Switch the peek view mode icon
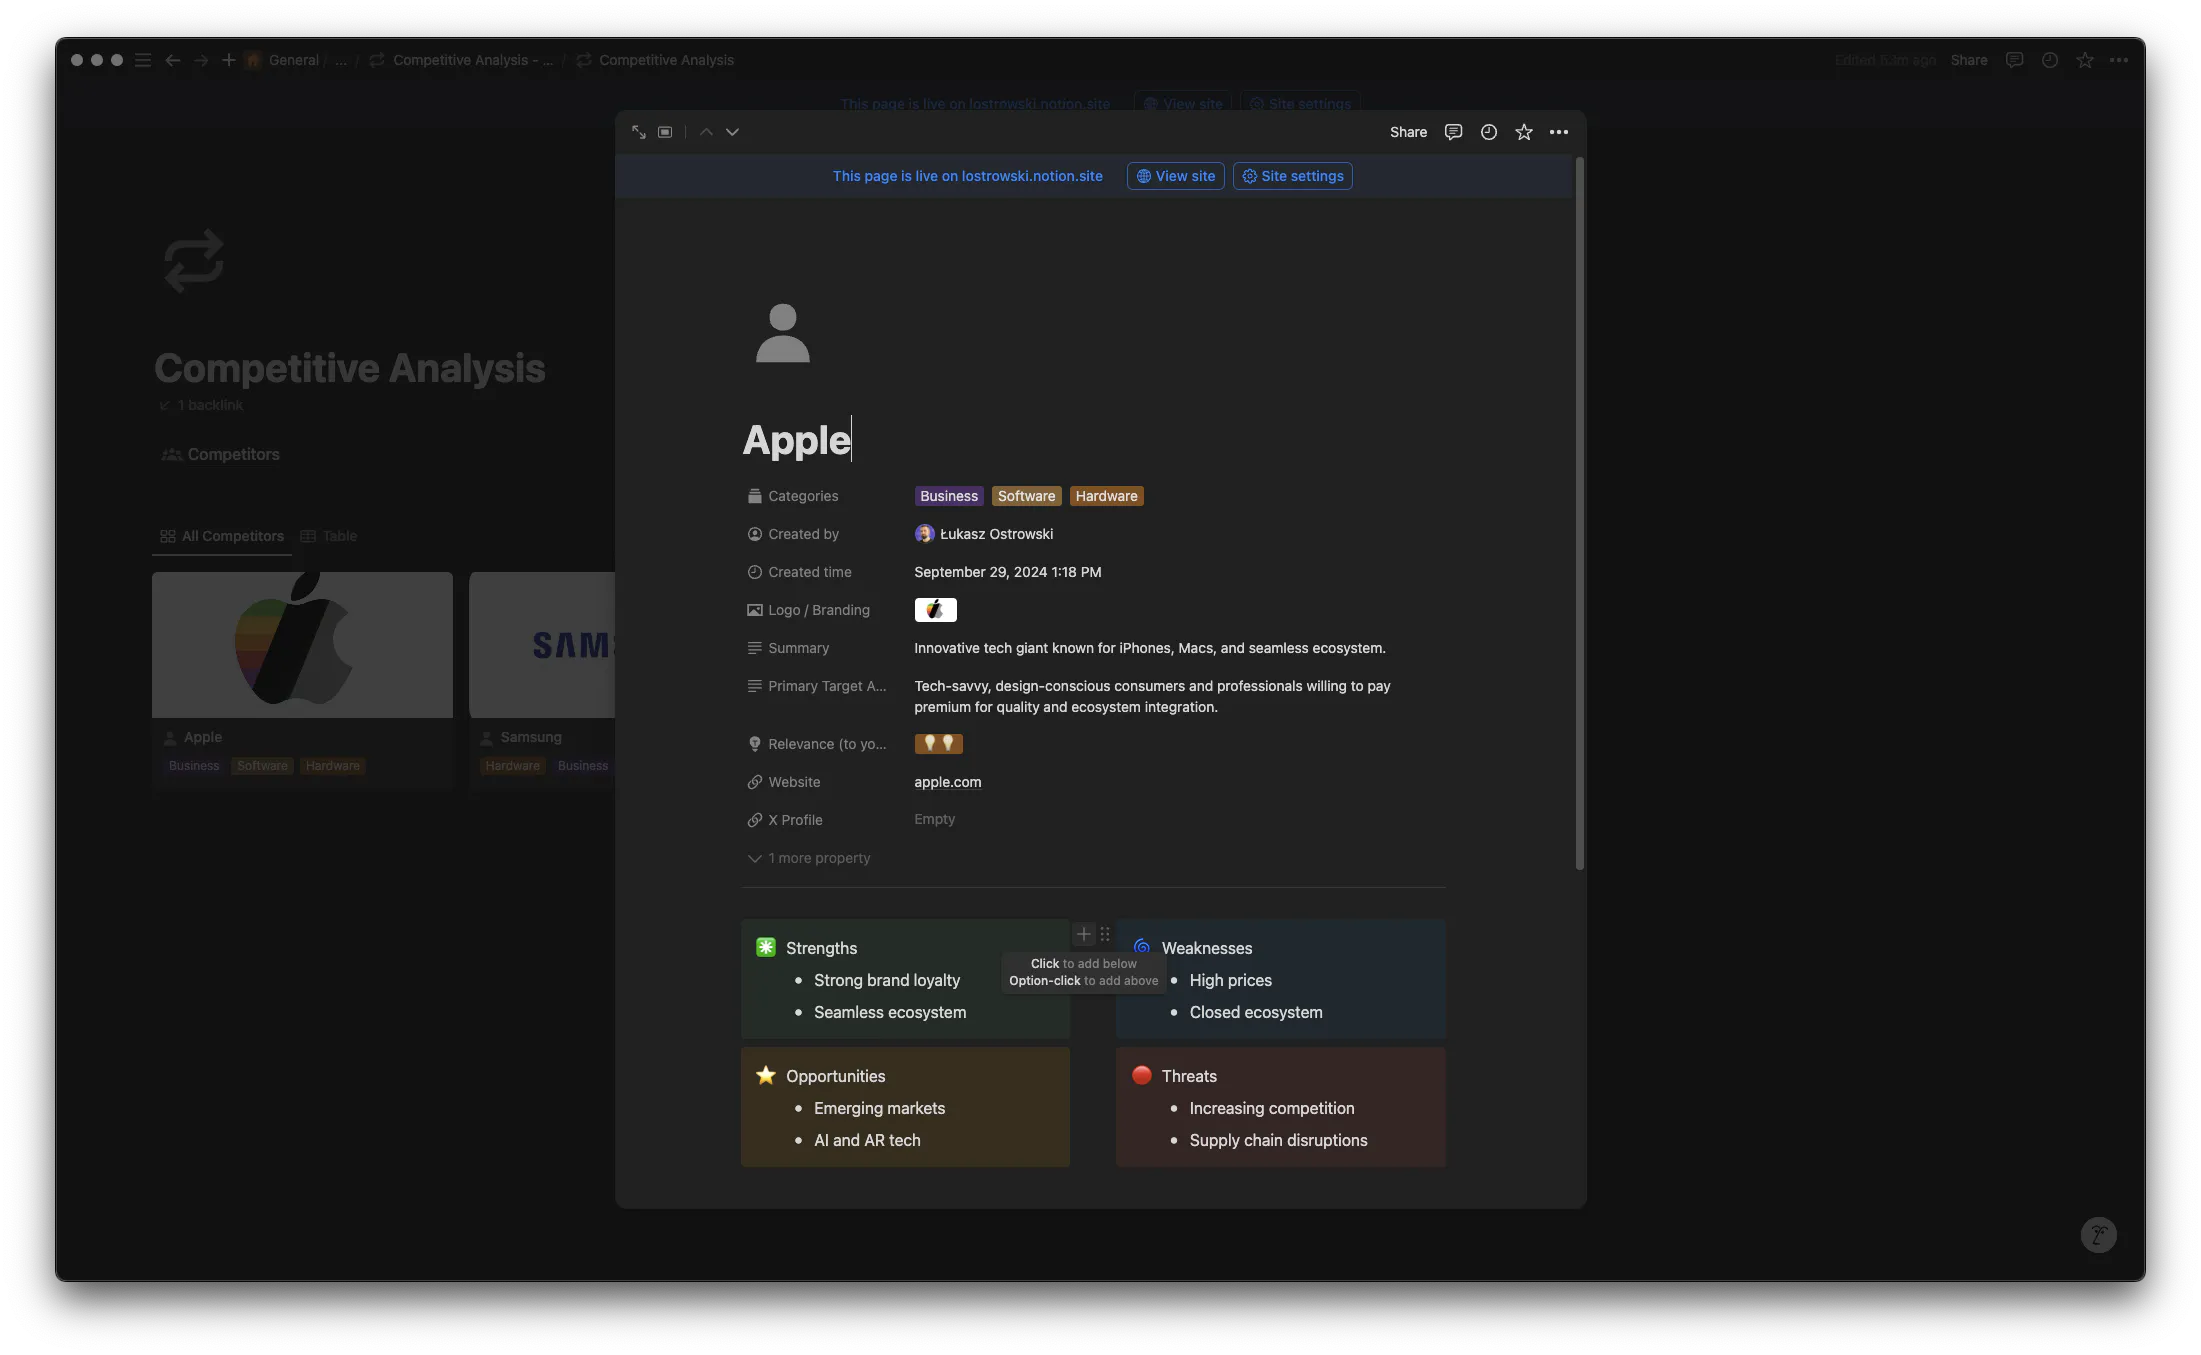The width and height of the screenshot is (2201, 1355). [x=665, y=132]
